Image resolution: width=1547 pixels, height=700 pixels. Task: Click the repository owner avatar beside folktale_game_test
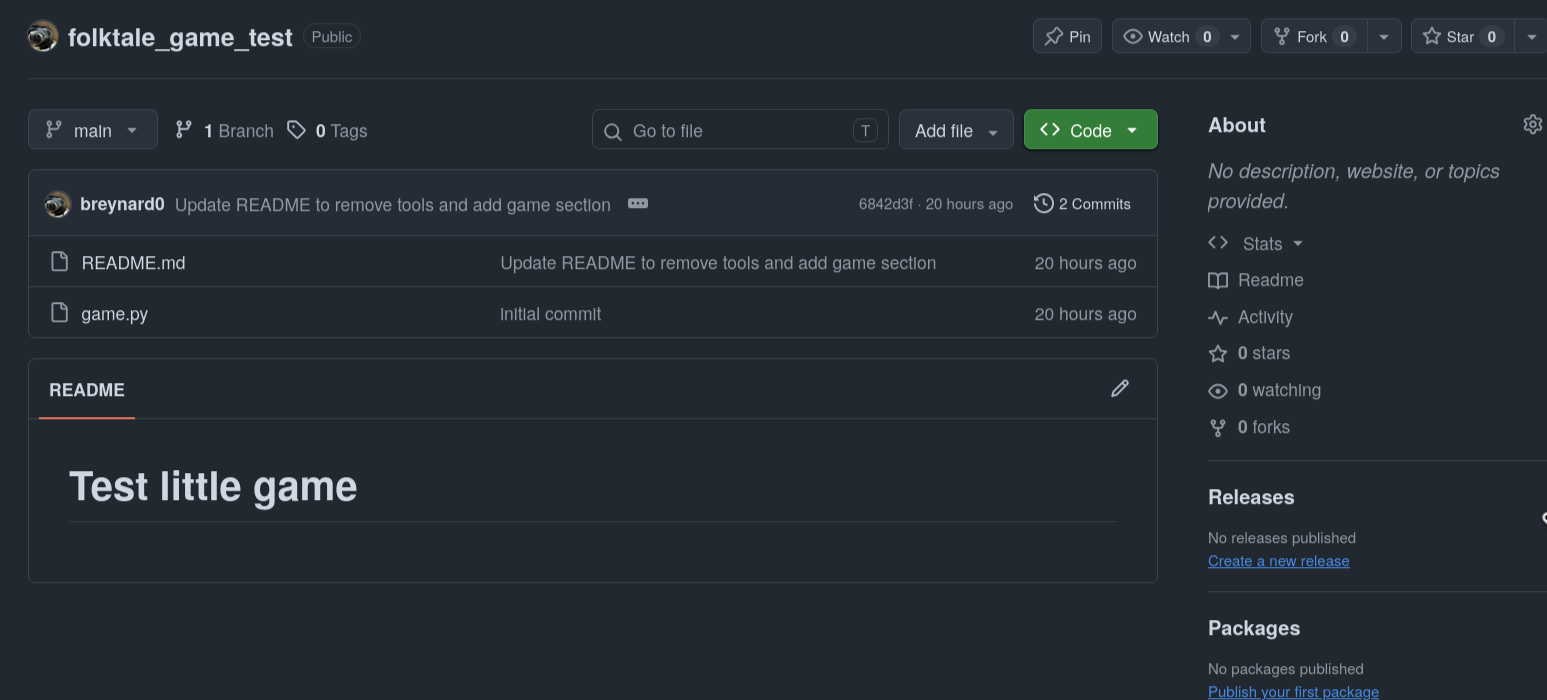pyautogui.click(x=43, y=37)
